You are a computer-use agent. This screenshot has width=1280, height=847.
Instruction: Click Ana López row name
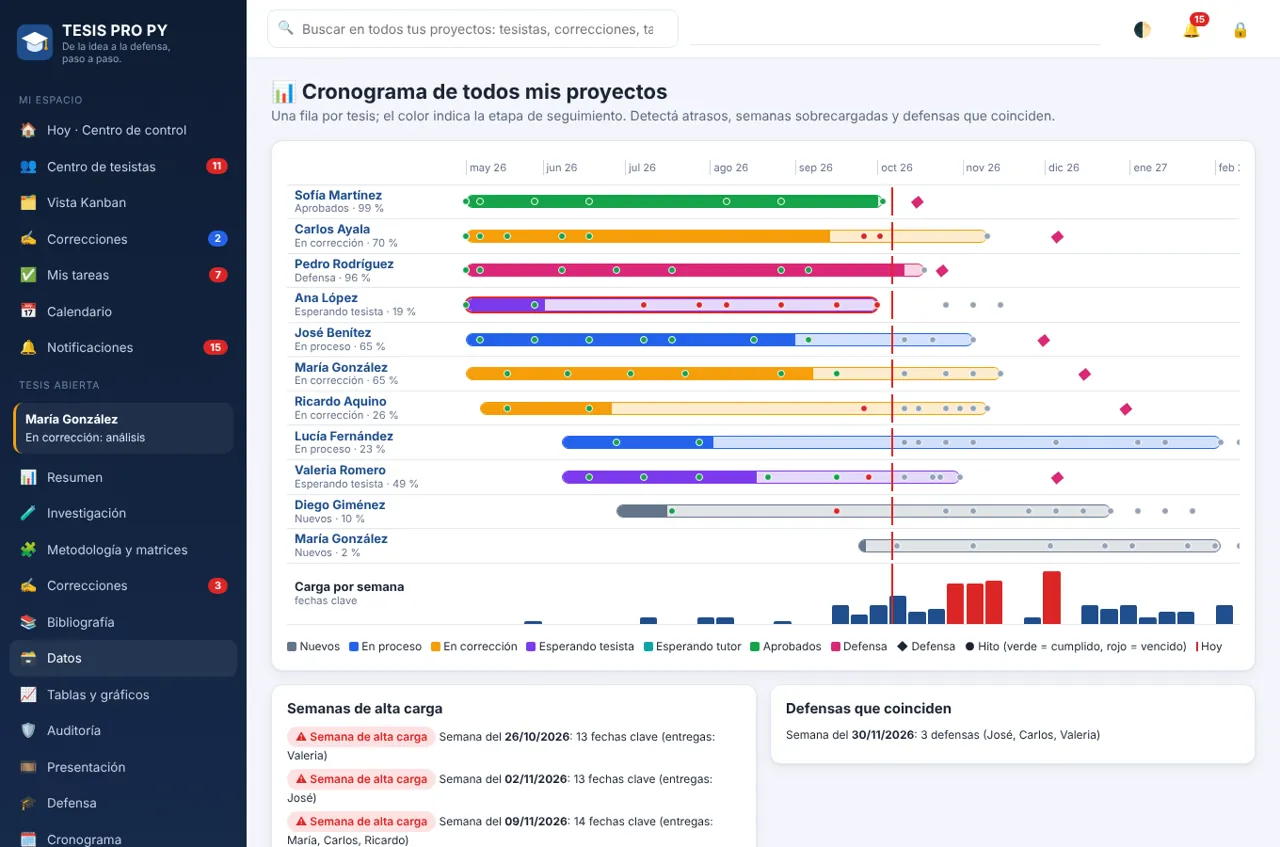point(326,298)
